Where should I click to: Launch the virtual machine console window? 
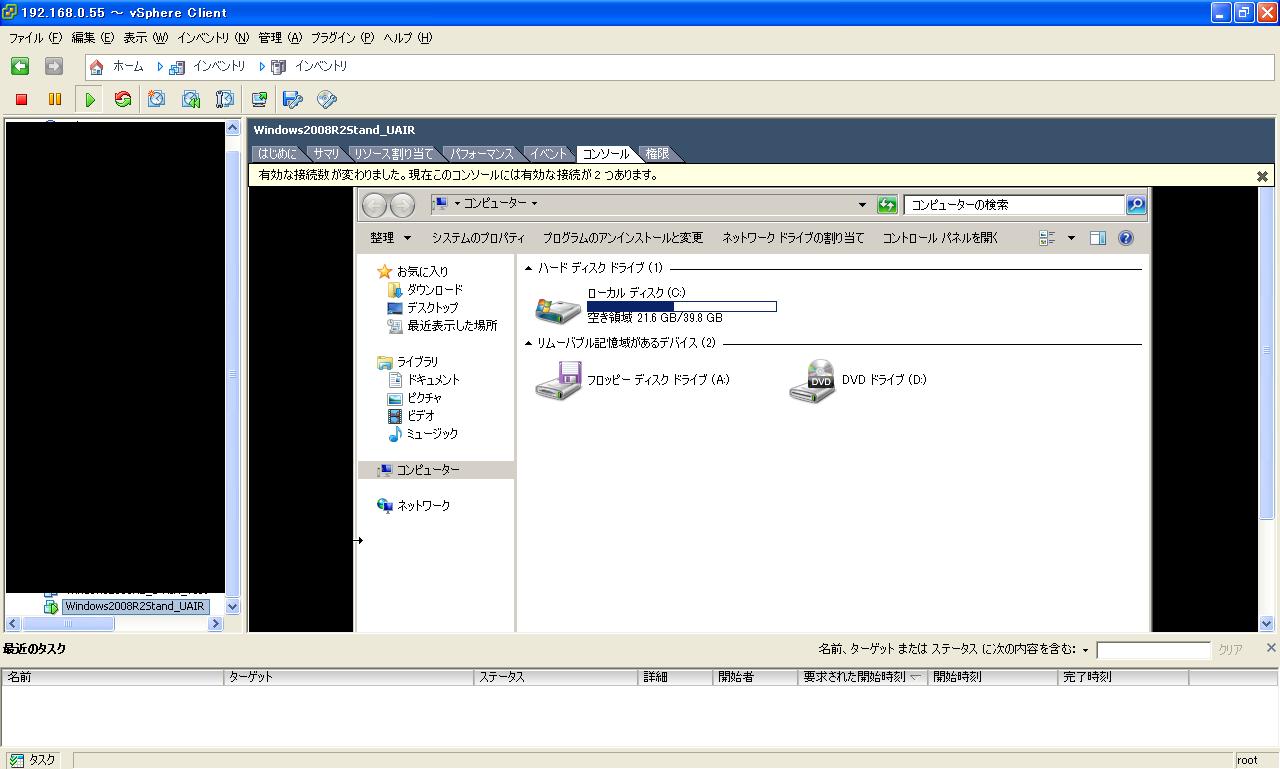[x=259, y=99]
